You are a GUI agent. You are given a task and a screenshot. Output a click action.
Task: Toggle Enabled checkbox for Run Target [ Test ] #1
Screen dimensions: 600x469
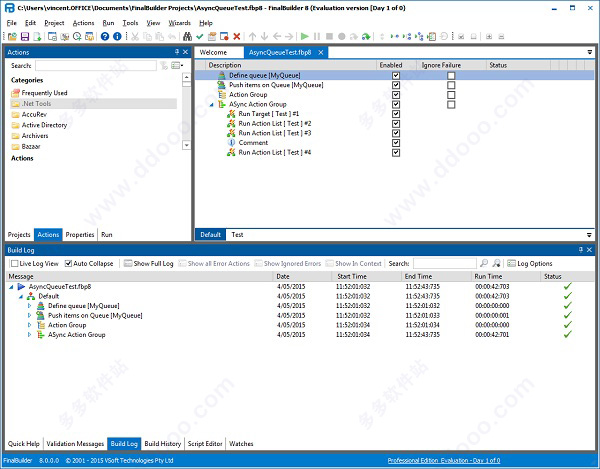click(396, 114)
